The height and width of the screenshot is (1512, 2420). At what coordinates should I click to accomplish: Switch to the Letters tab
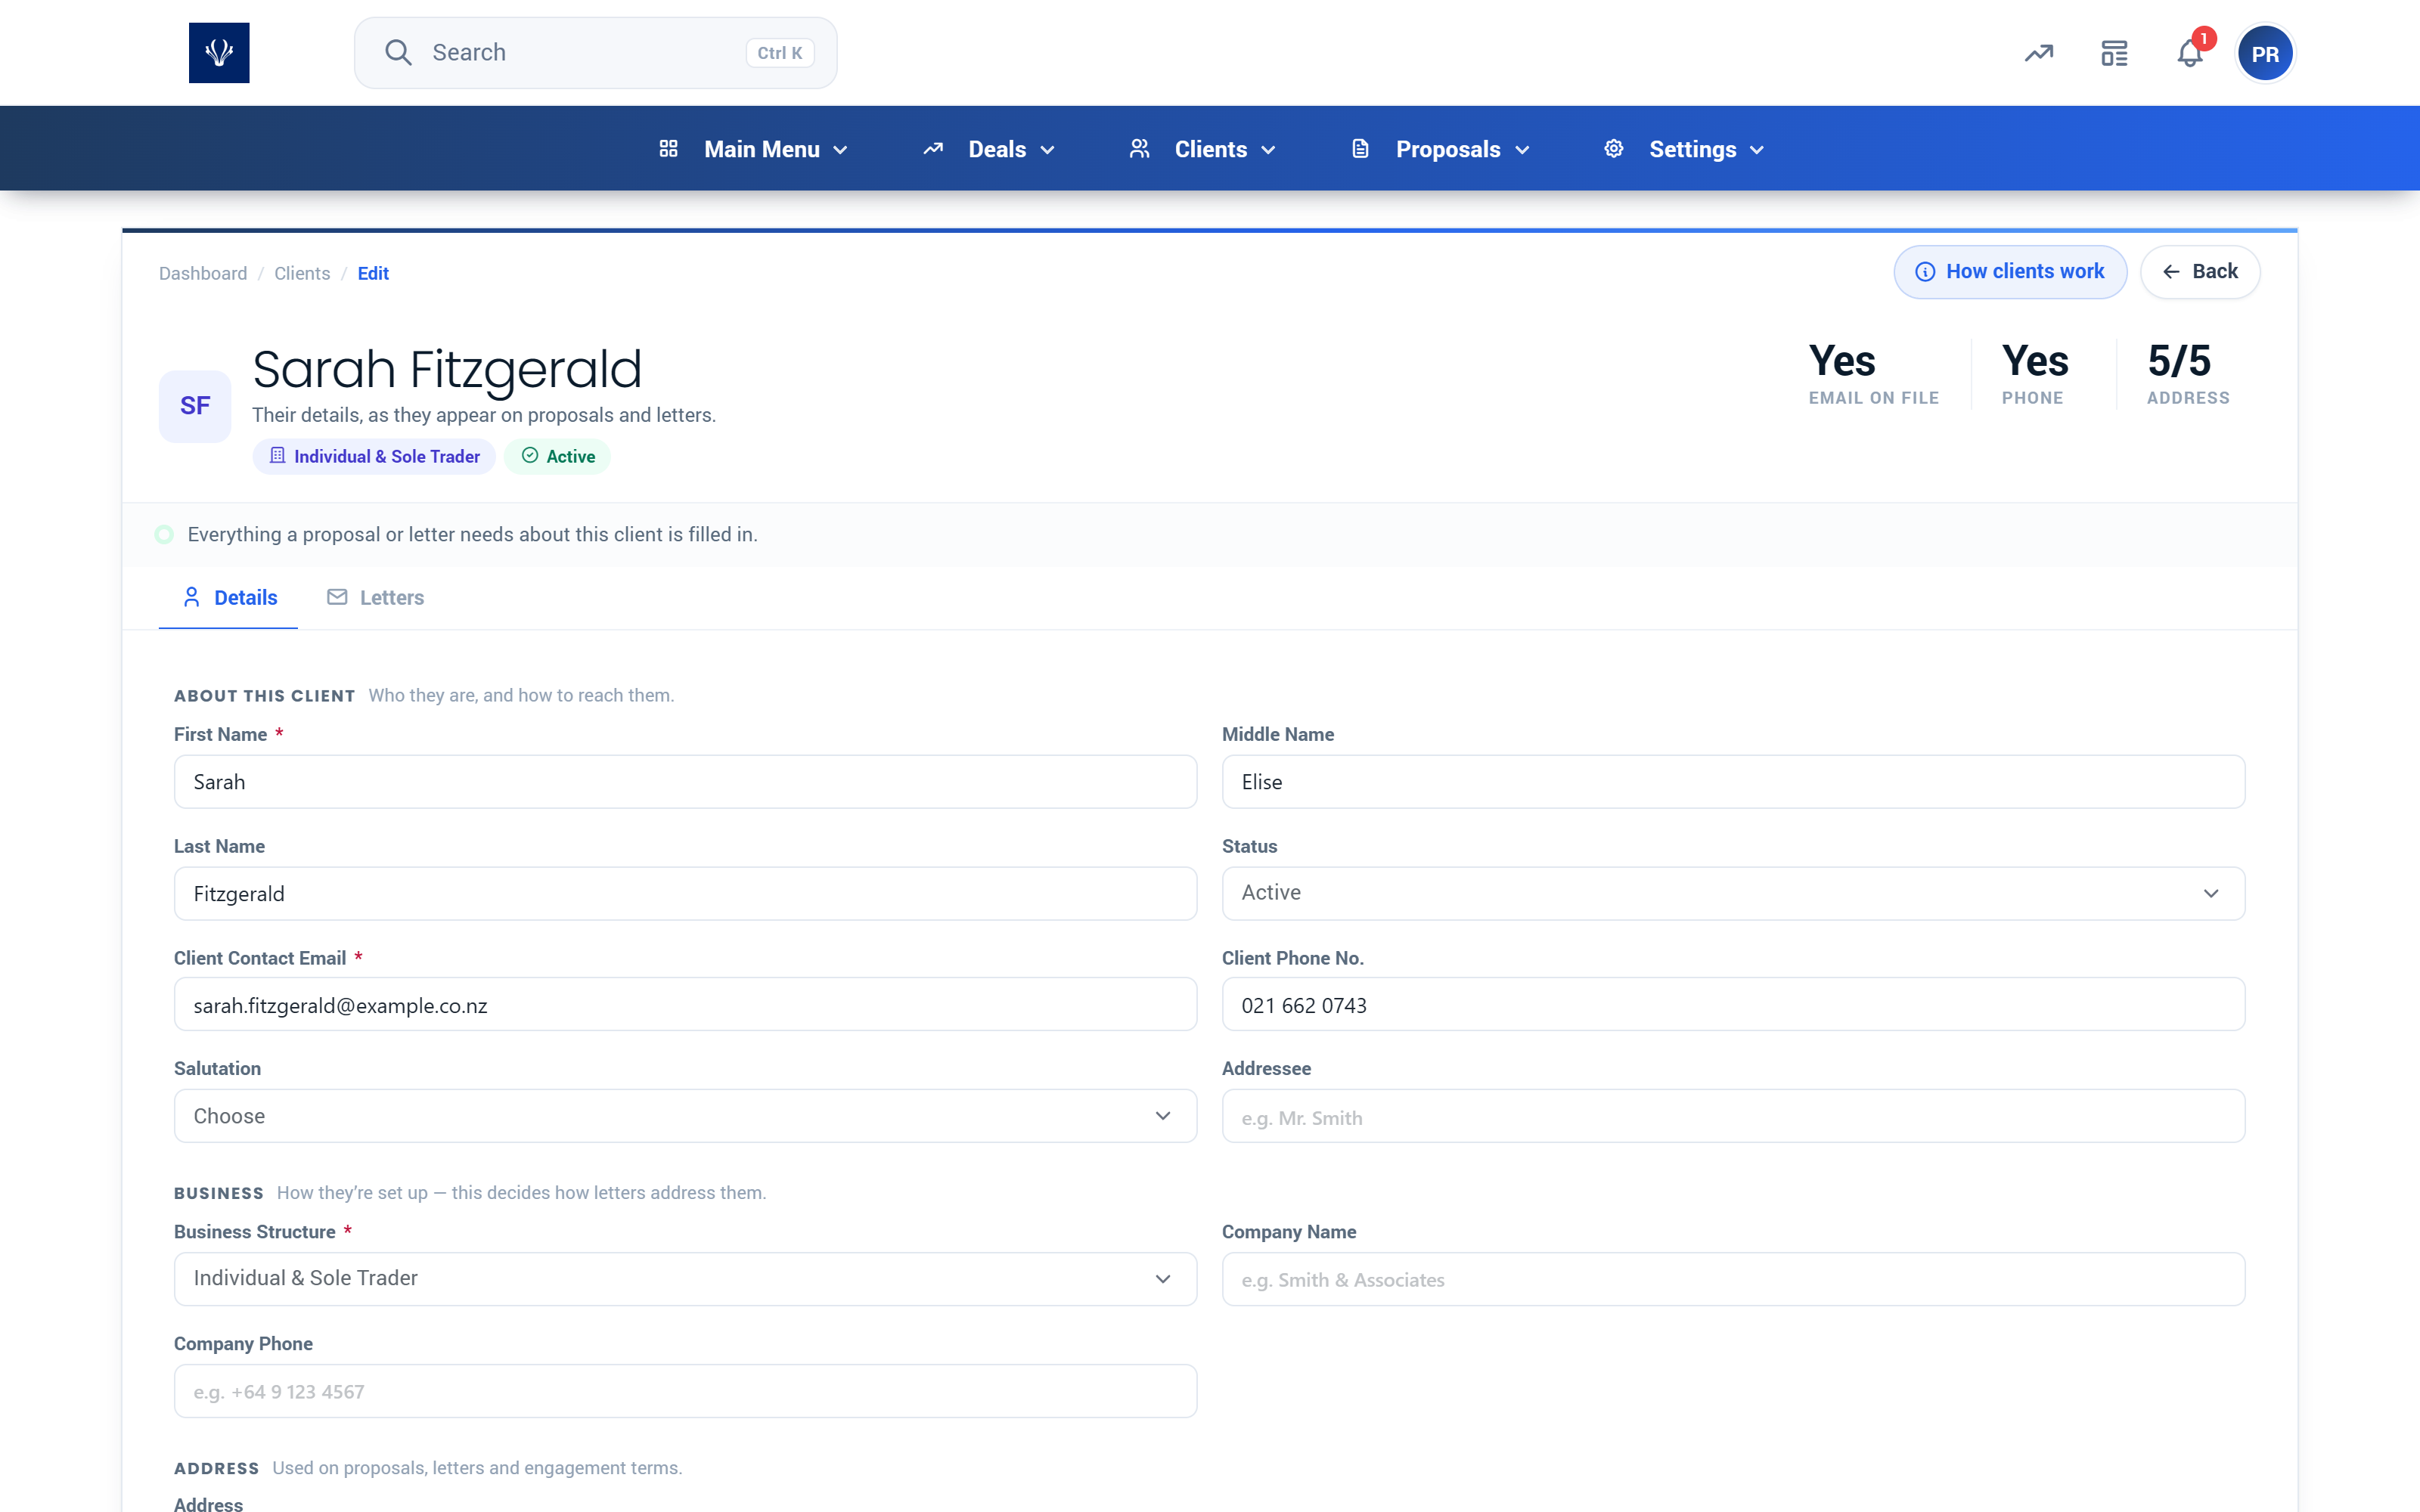(376, 597)
